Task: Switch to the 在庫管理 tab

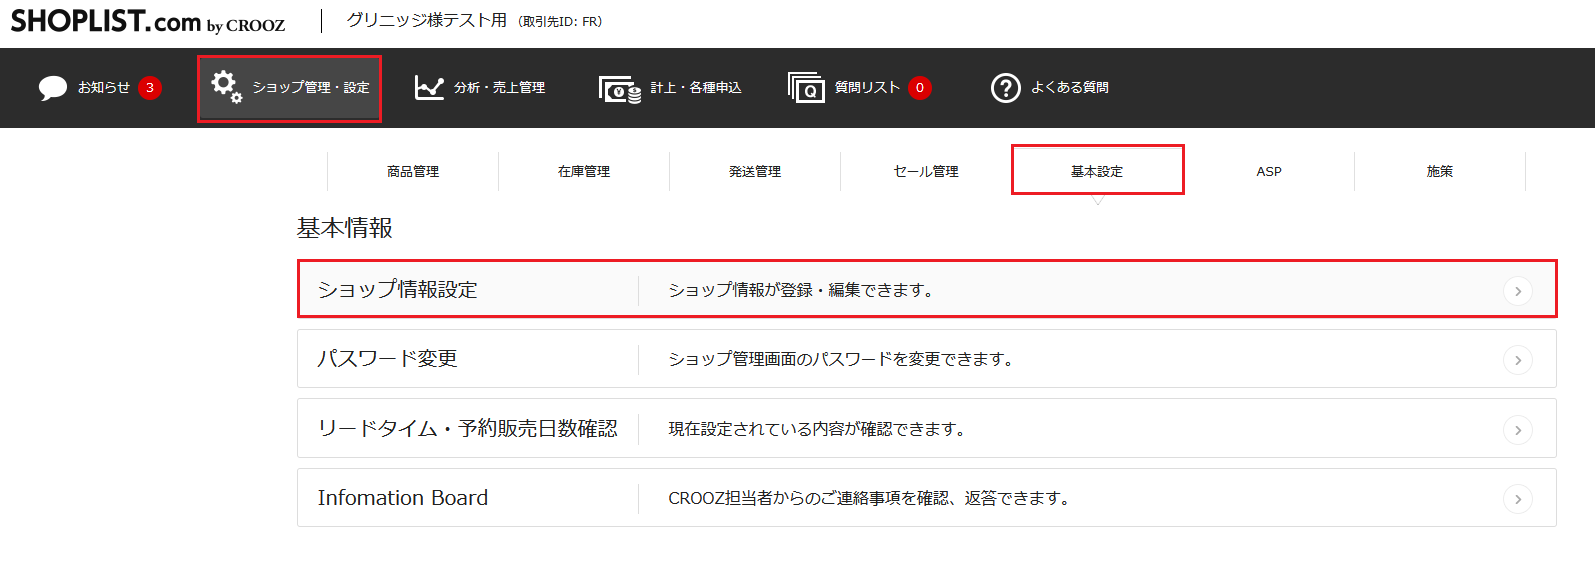Action: click(584, 171)
